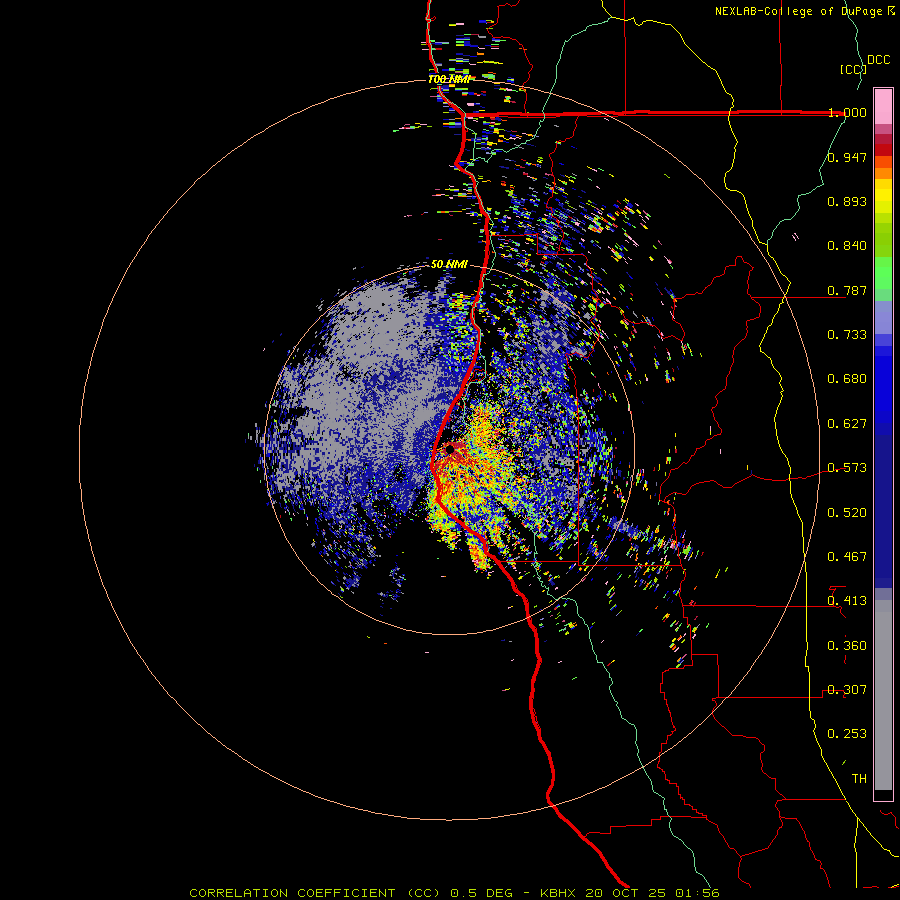Click the DCC label above the color bar

878,60
